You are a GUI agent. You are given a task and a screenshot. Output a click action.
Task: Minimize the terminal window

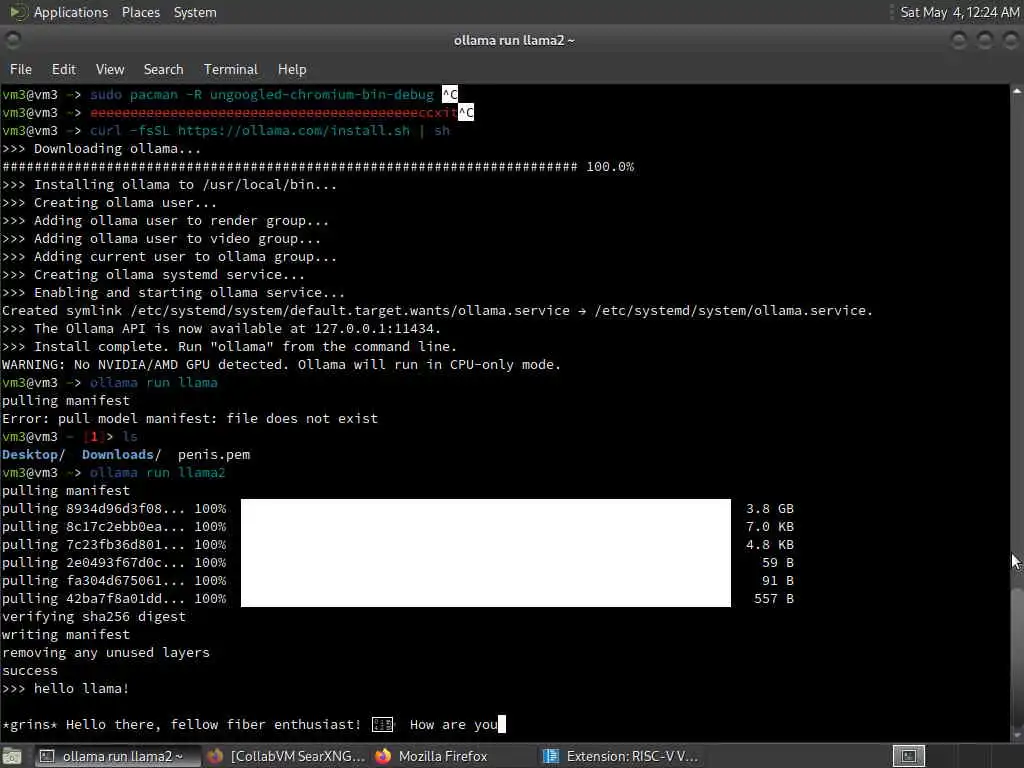[959, 40]
